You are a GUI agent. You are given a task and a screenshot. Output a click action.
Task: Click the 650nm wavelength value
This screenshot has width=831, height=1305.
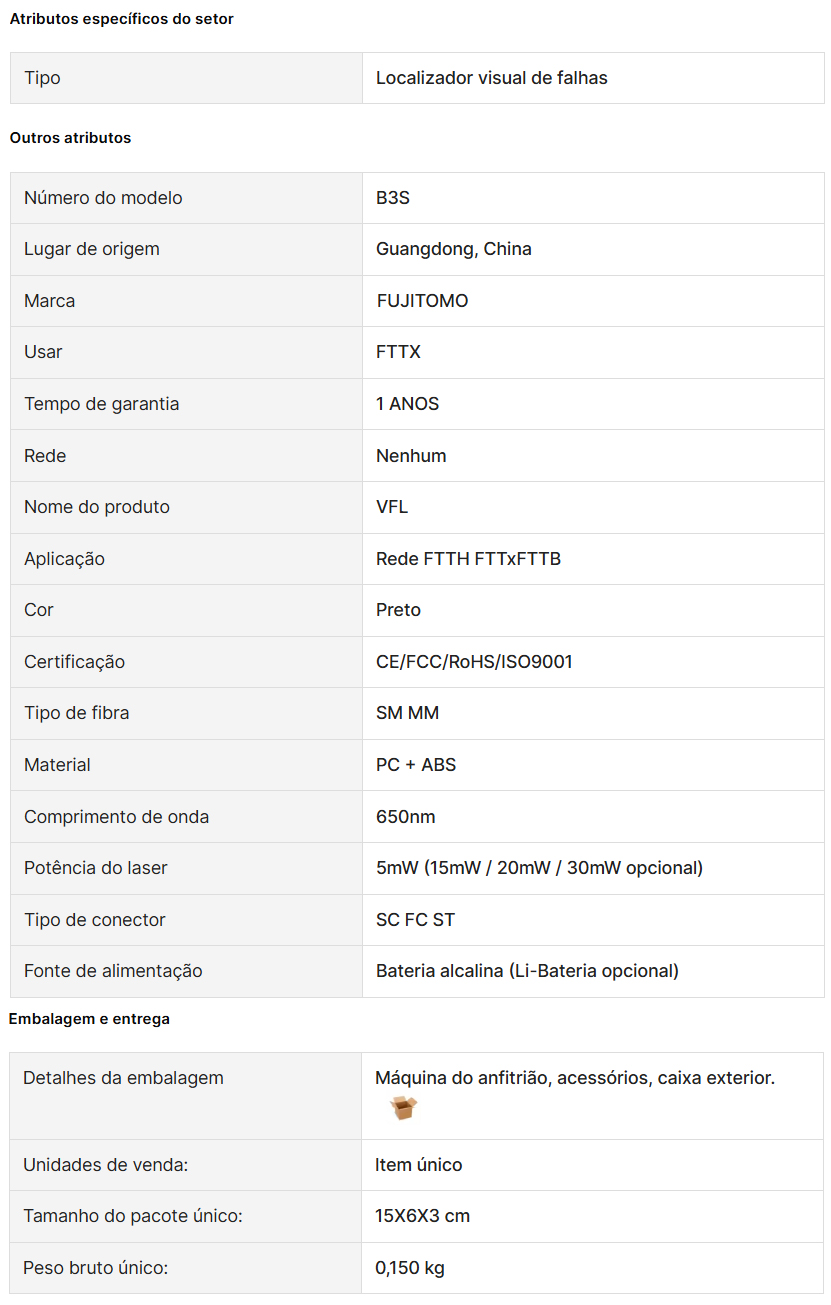pyautogui.click(x=406, y=817)
